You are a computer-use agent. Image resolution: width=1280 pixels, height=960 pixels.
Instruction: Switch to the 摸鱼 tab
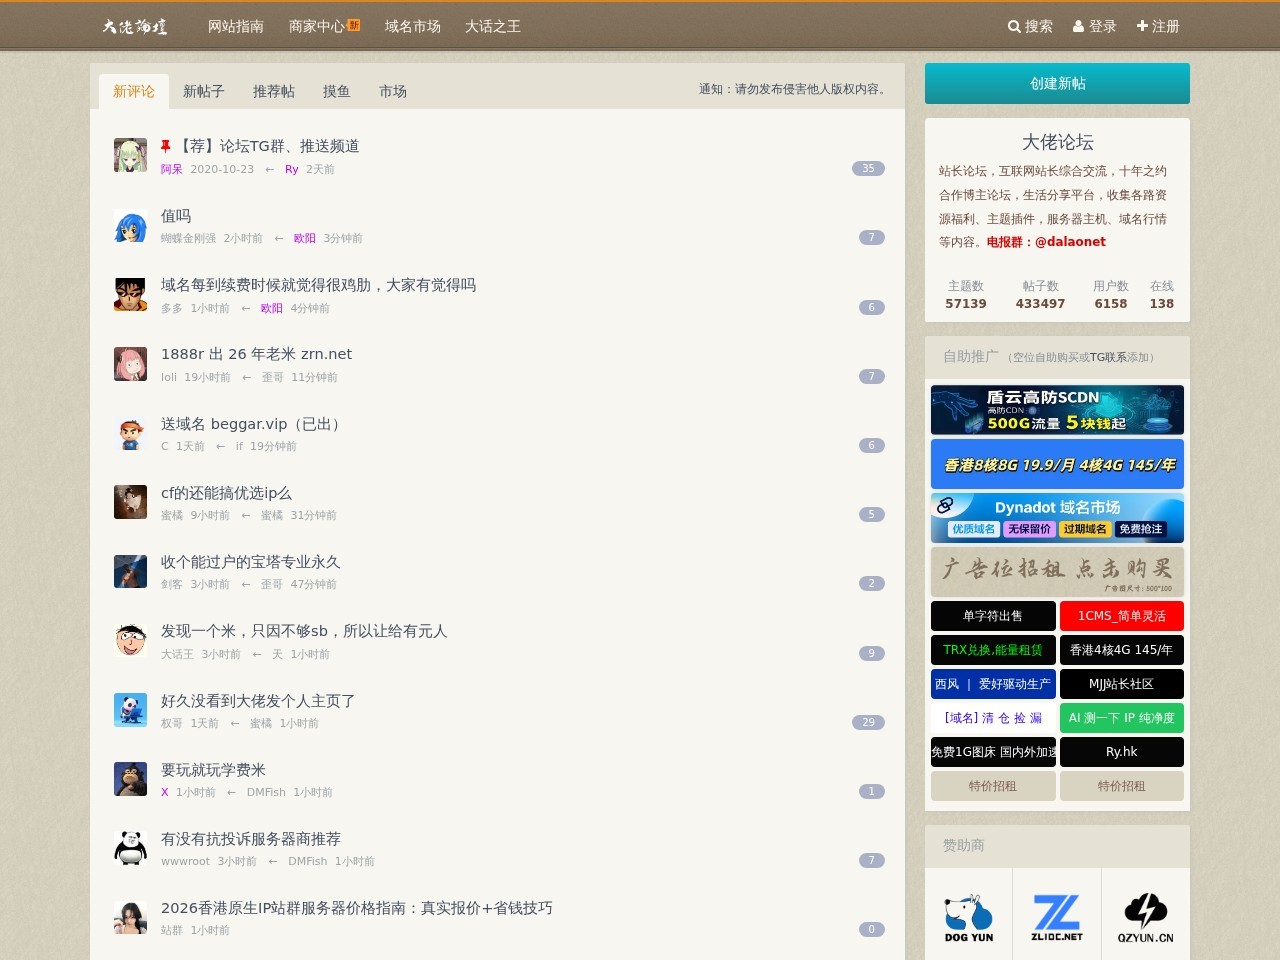(336, 91)
